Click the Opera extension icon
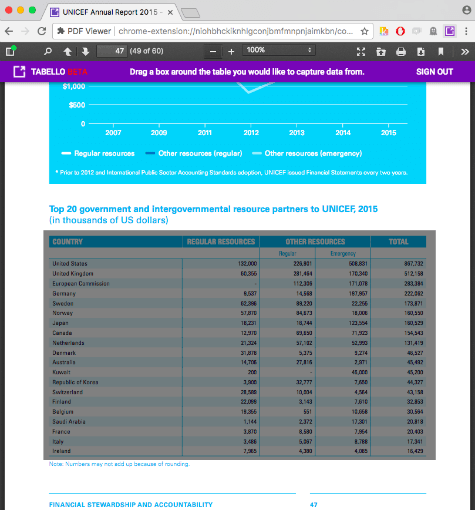 (x=400, y=31)
